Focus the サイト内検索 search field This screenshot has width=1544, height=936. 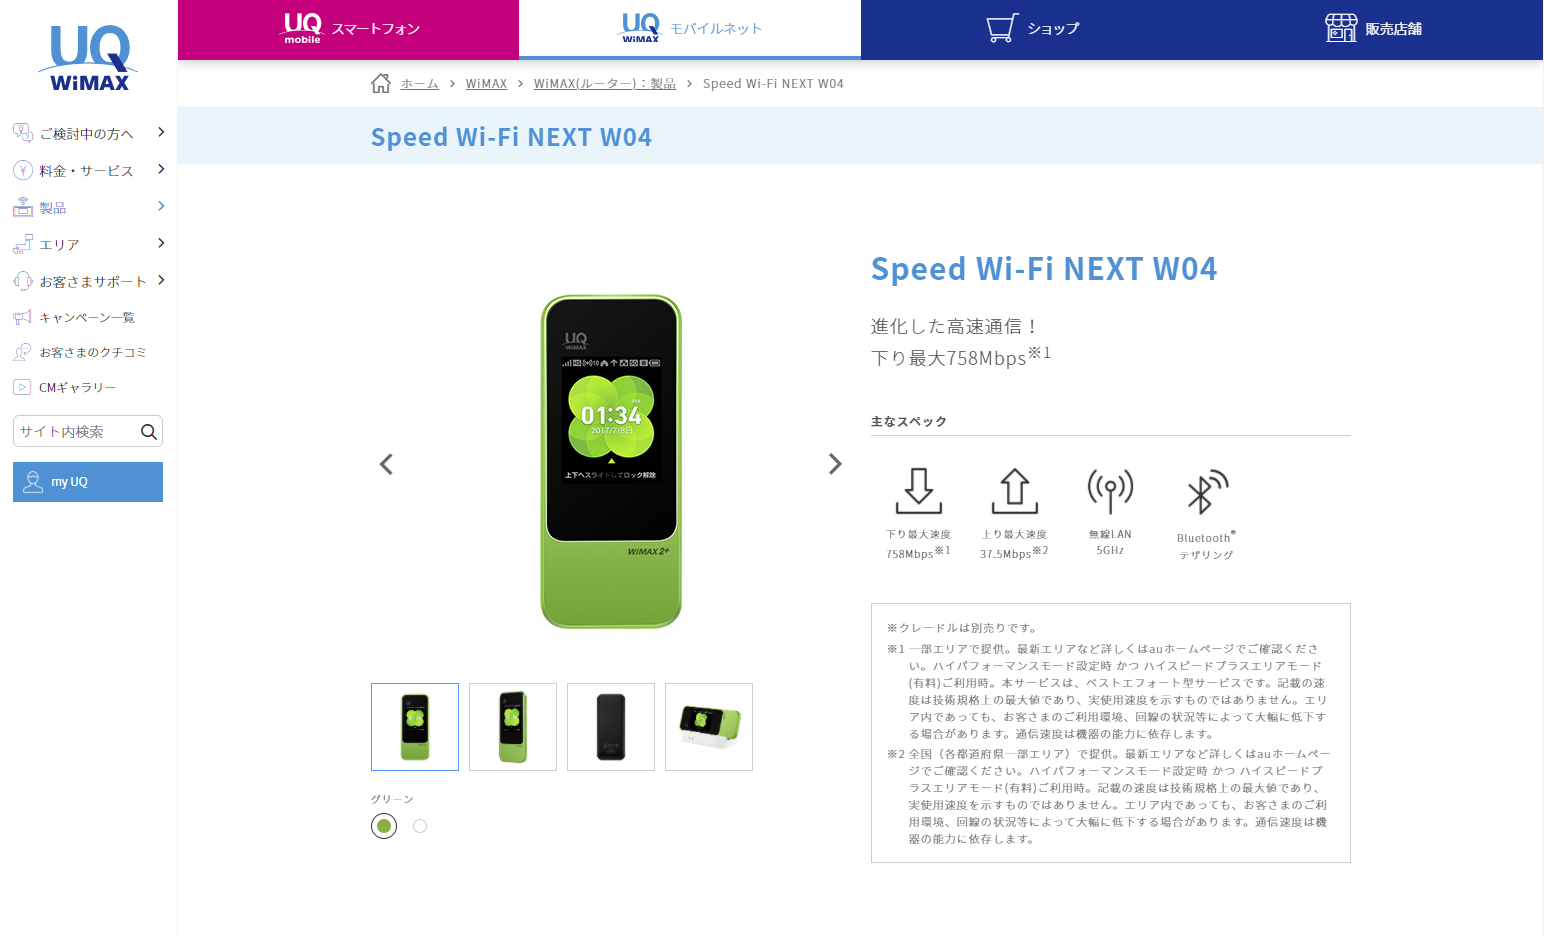tap(76, 432)
